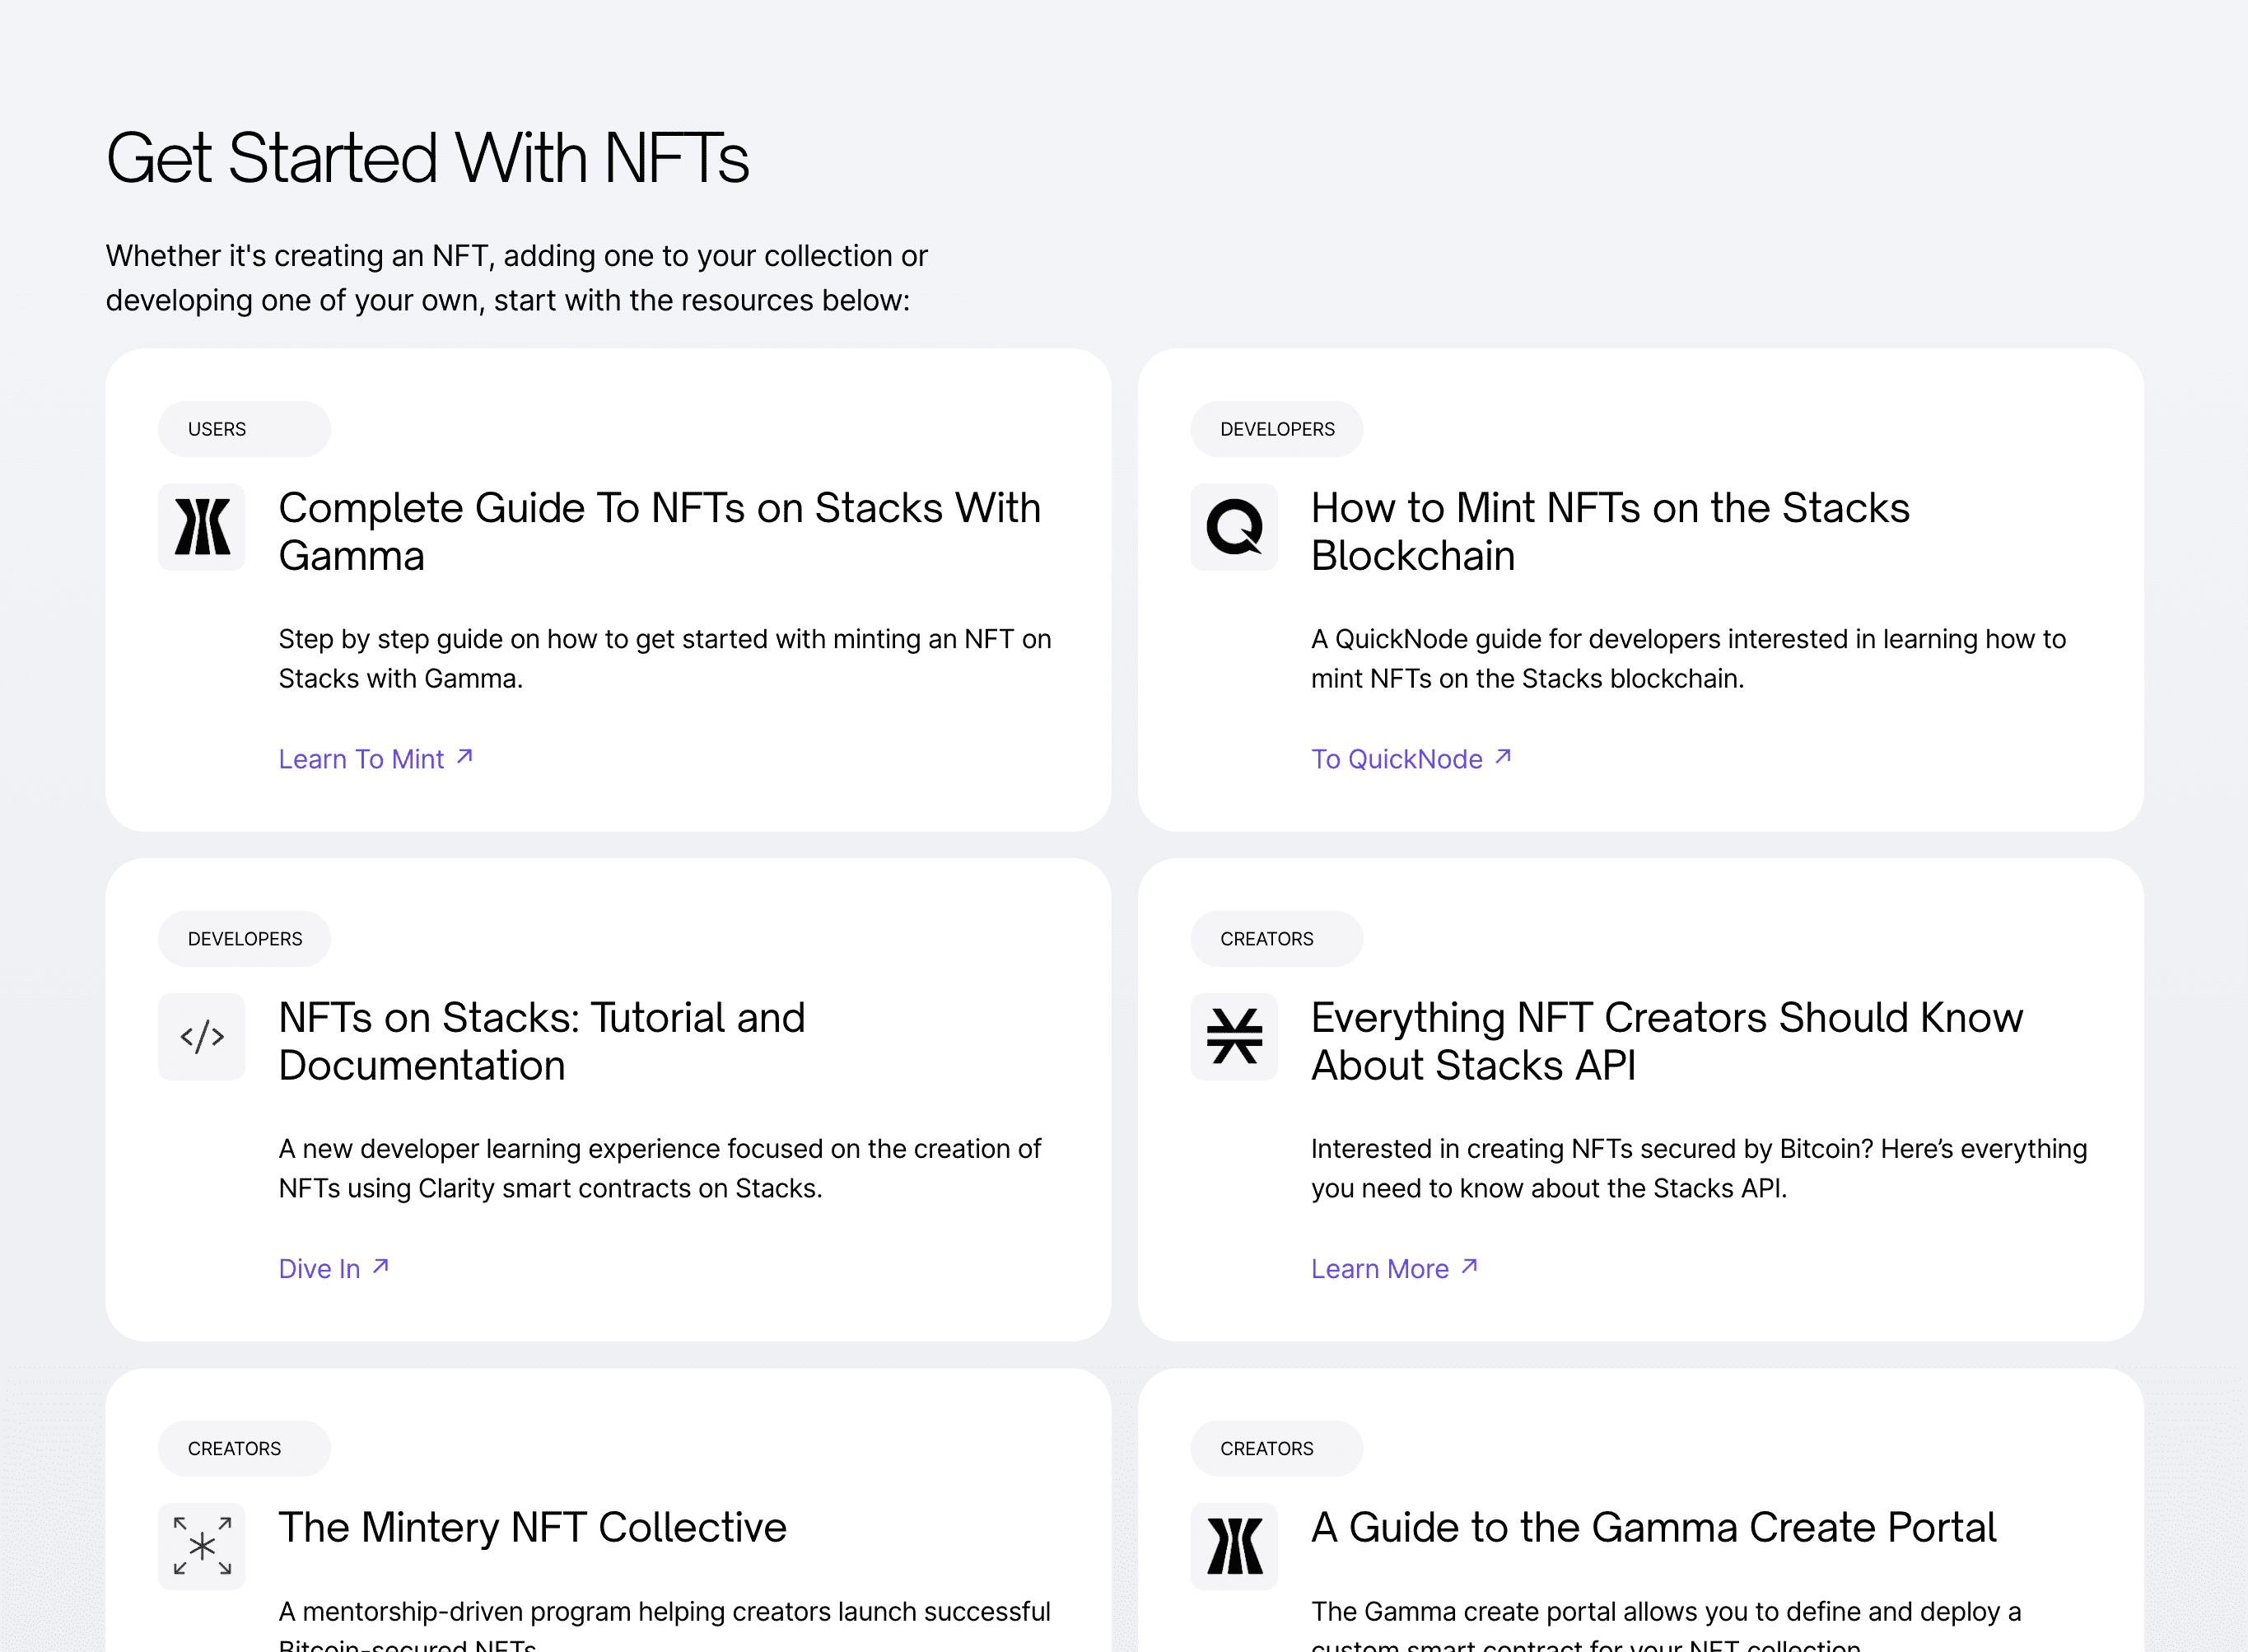Click the 'Step by step guide' description text
Screen dimensions: 2248x1652
[665, 659]
